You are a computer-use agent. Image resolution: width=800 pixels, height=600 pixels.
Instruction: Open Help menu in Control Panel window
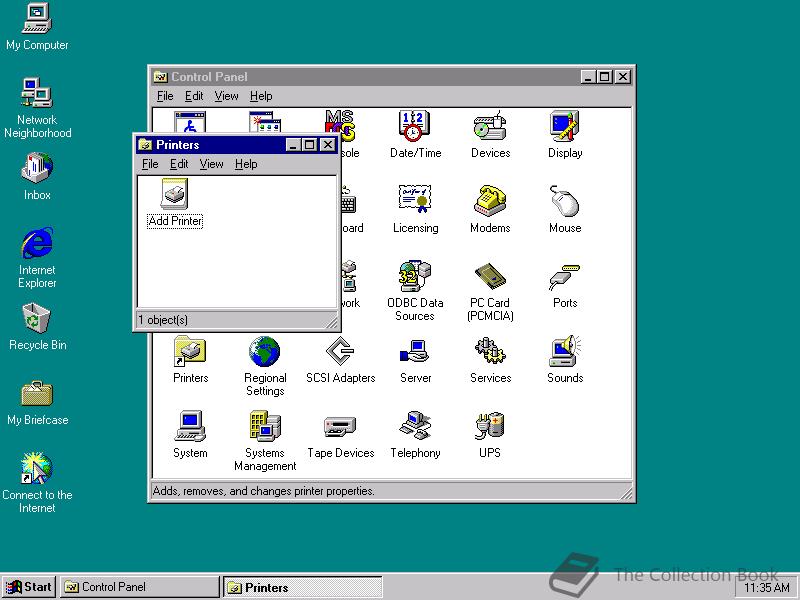tap(261, 96)
